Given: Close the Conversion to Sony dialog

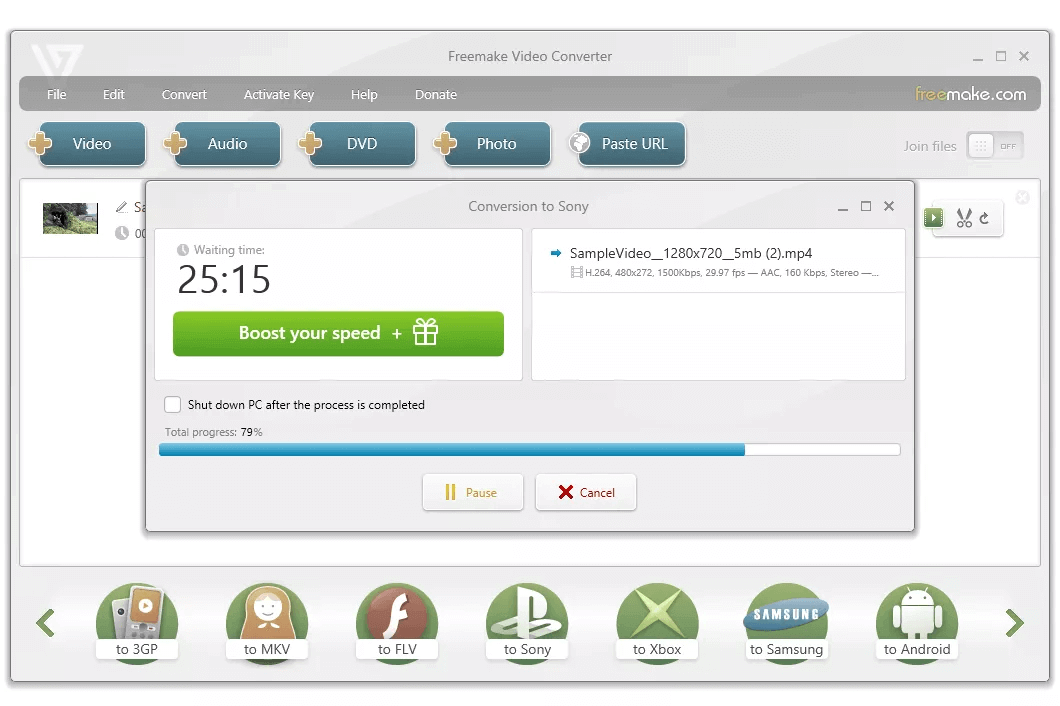Looking at the screenshot, I should [889, 206].
